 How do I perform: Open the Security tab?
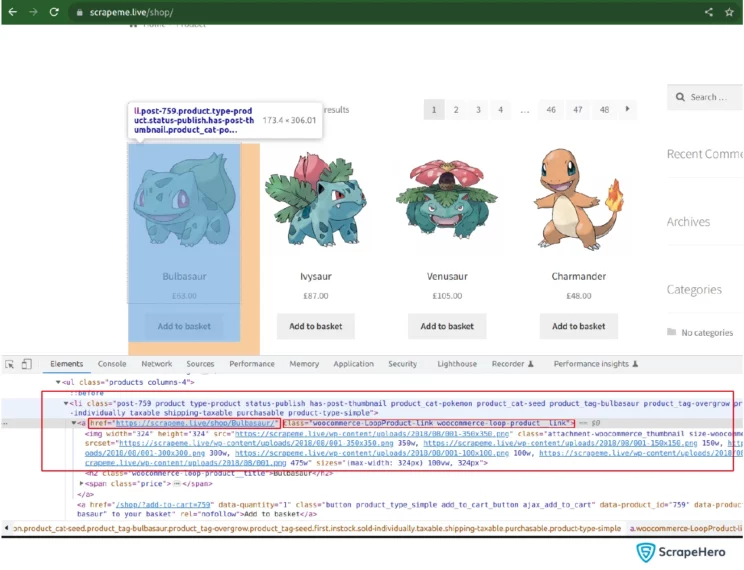click(x=402, y=364)
